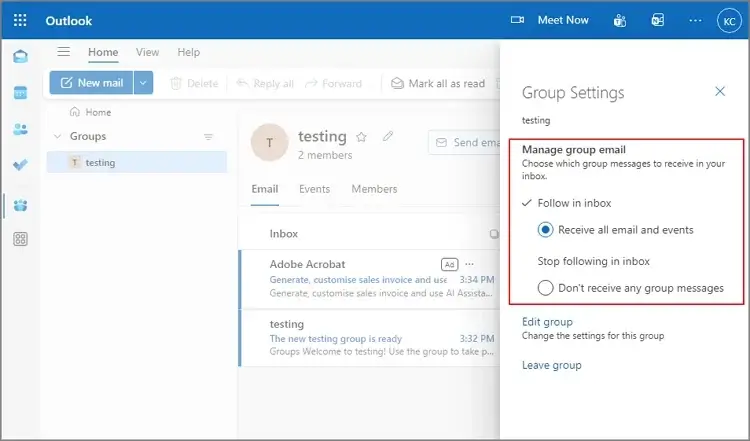Screen dimensions: 750x441
Task: Switch to the View ribbon tab
Action: [147, 52]
